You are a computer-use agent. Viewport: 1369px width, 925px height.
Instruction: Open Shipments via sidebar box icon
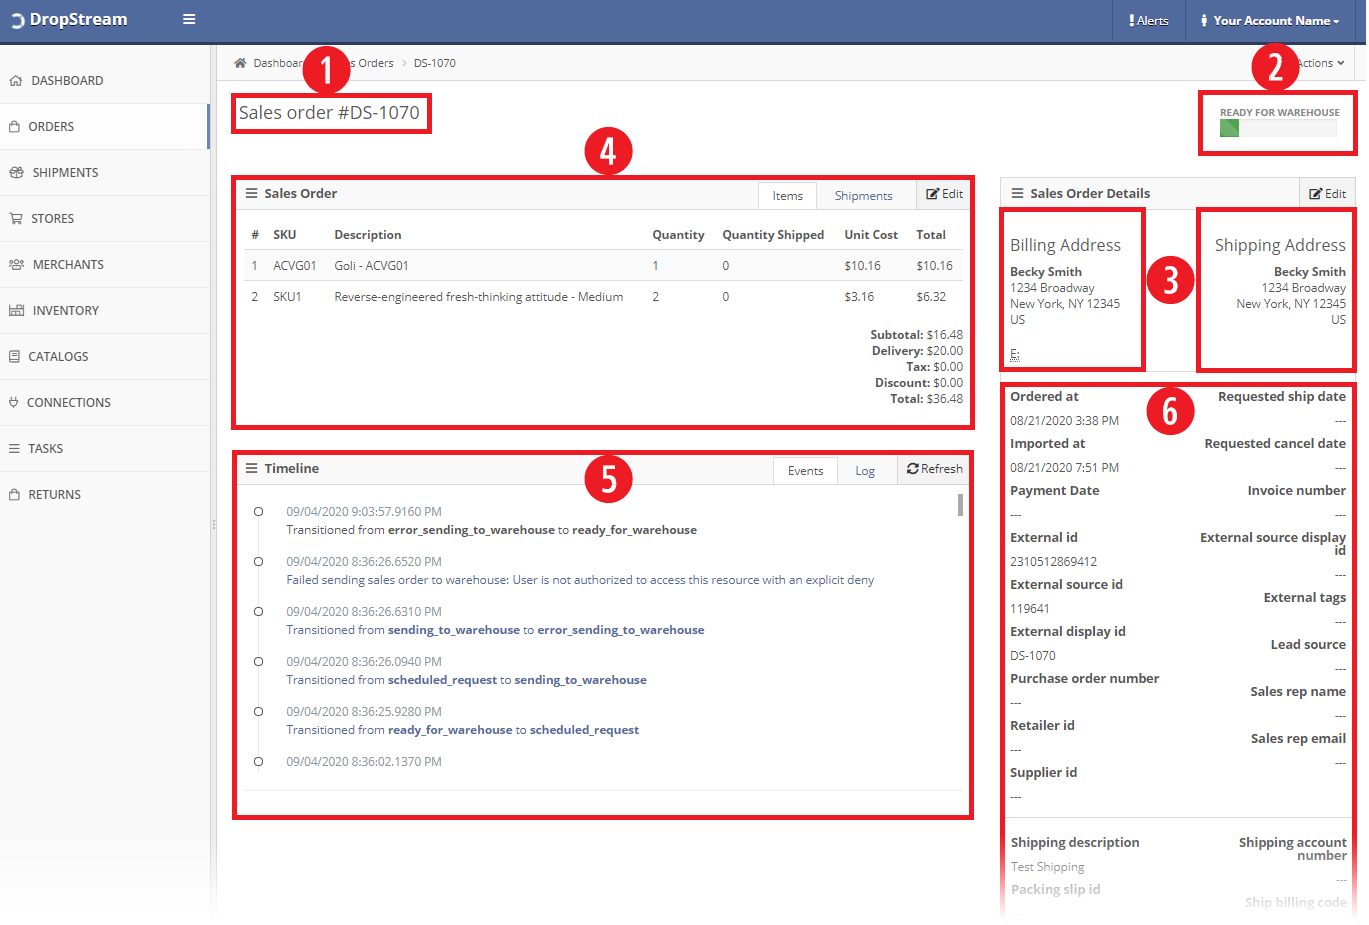16,173
